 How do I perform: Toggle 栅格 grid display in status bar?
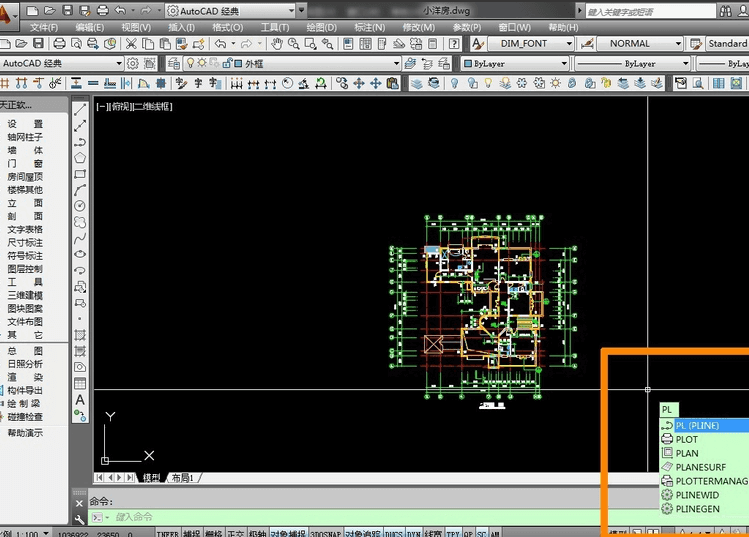coord(214,533)
